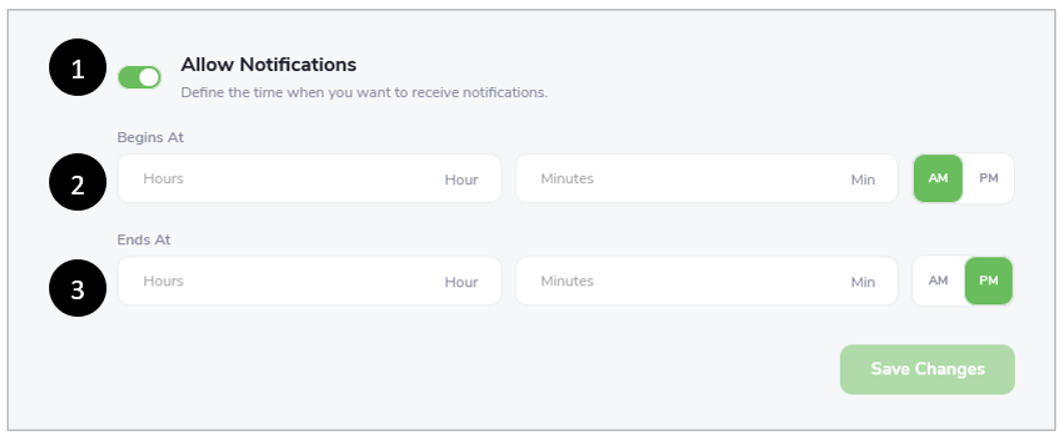The height and width of the screenshot is (436, 1064).
Task: Click the Begins At label
Action: pos(150,138)
